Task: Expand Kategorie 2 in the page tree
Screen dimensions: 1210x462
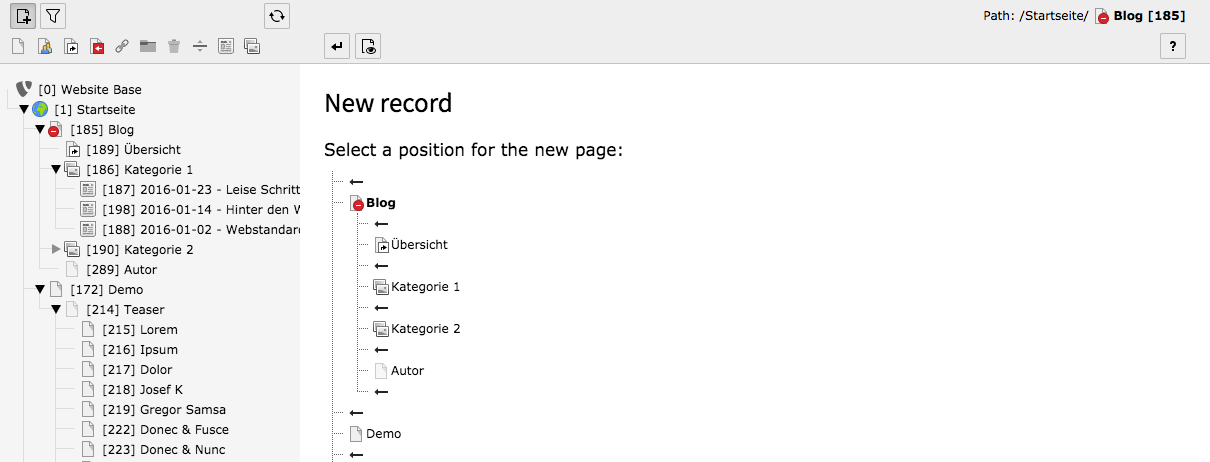Action: coord(56,249)
